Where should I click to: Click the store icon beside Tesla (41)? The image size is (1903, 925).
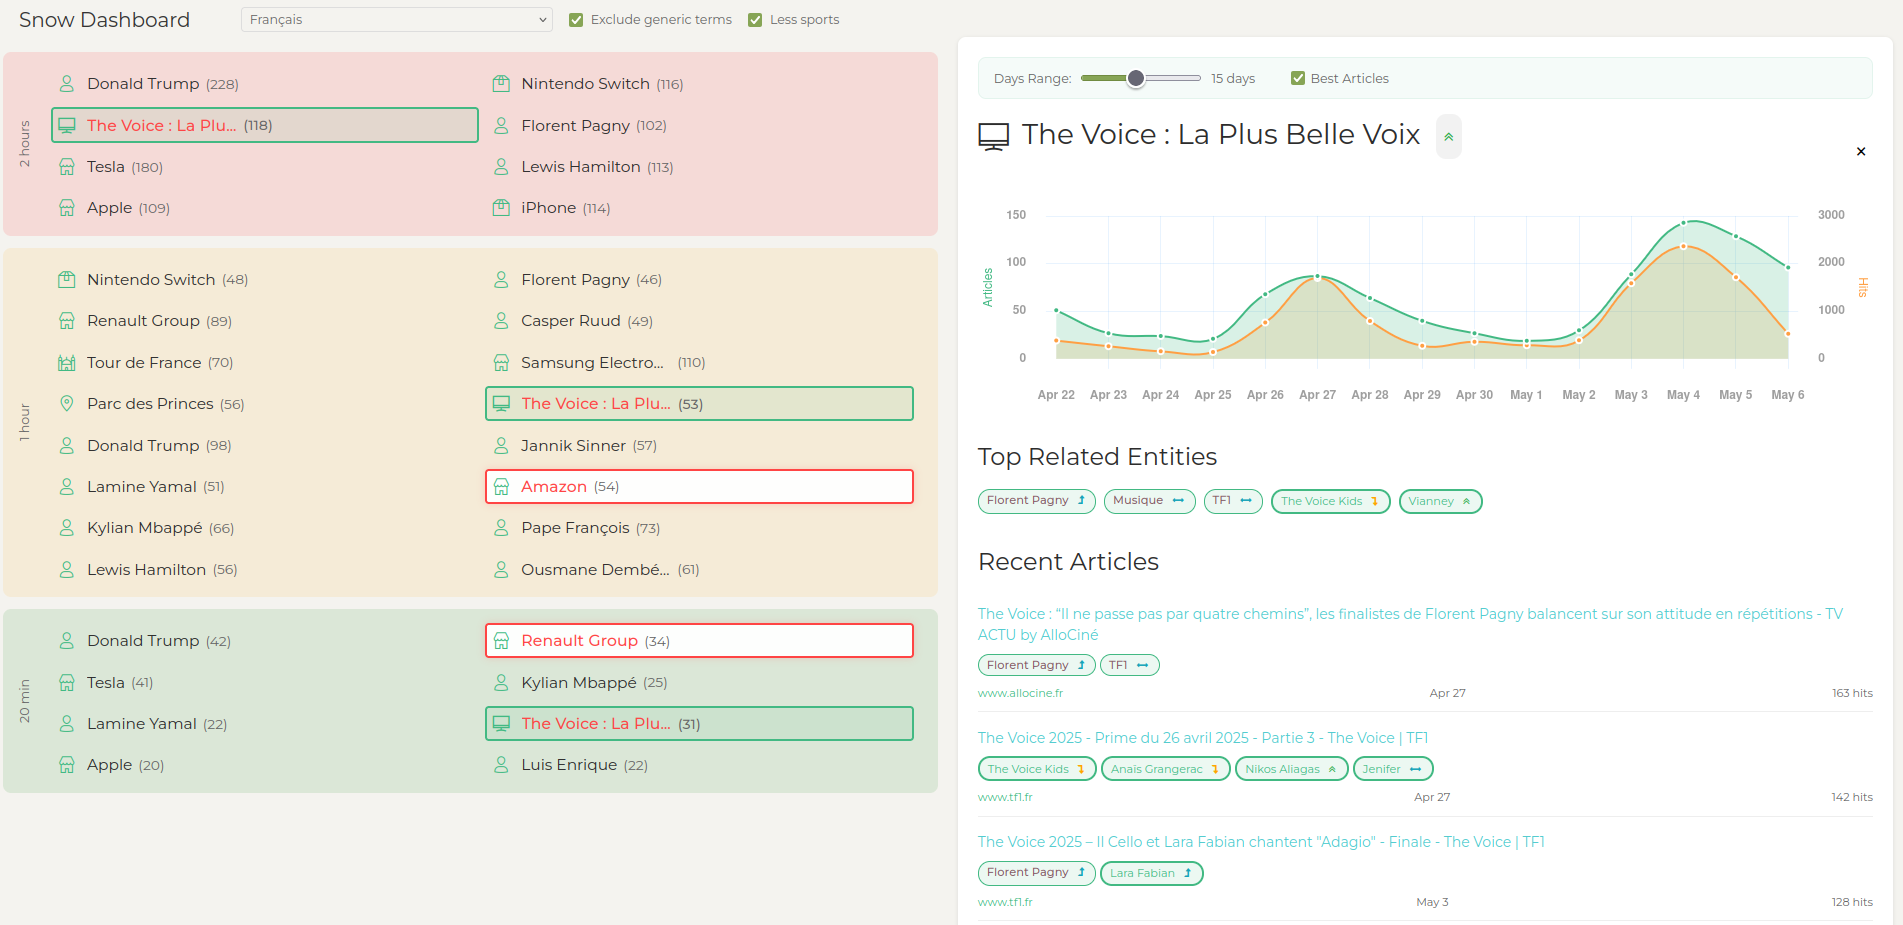tap(67, 683)
